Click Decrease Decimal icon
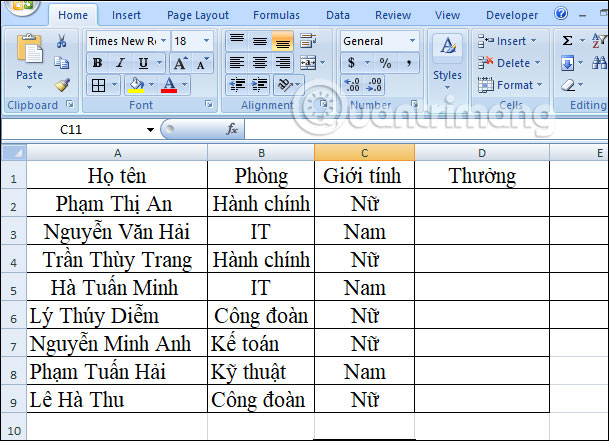 [374, 85]
